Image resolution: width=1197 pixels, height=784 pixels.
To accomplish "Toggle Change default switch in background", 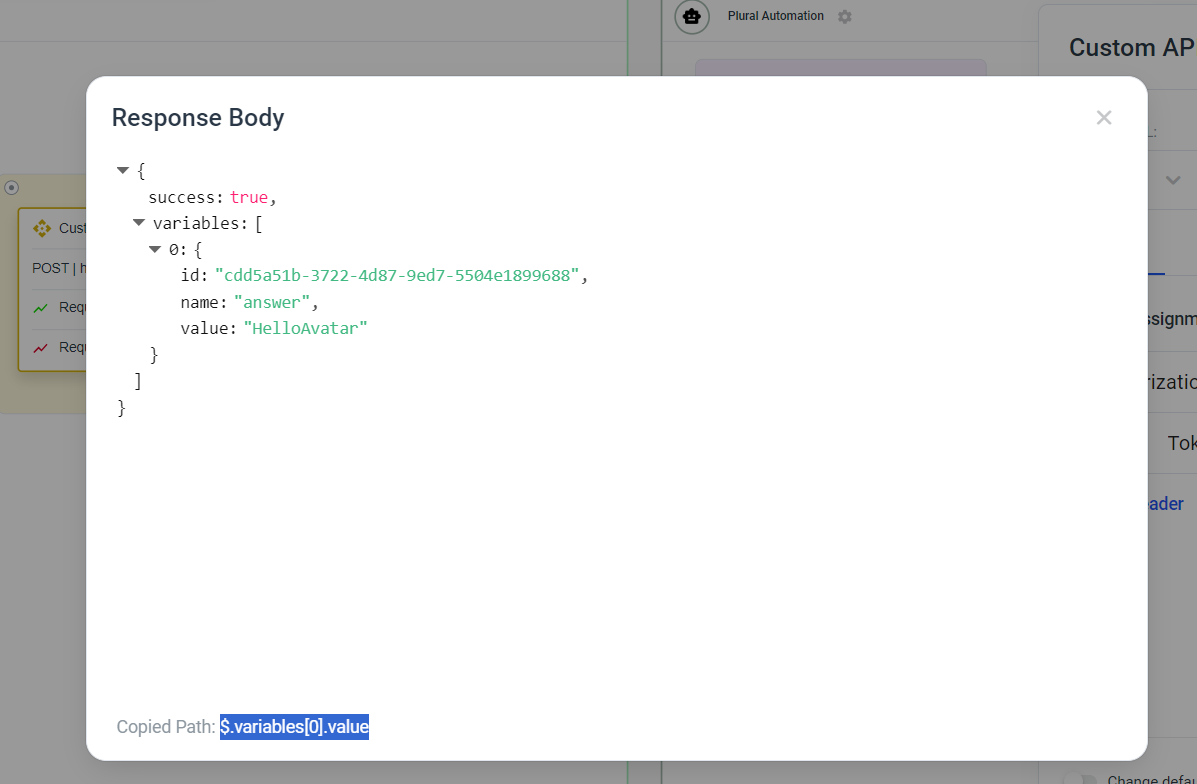I will 1079,779.
